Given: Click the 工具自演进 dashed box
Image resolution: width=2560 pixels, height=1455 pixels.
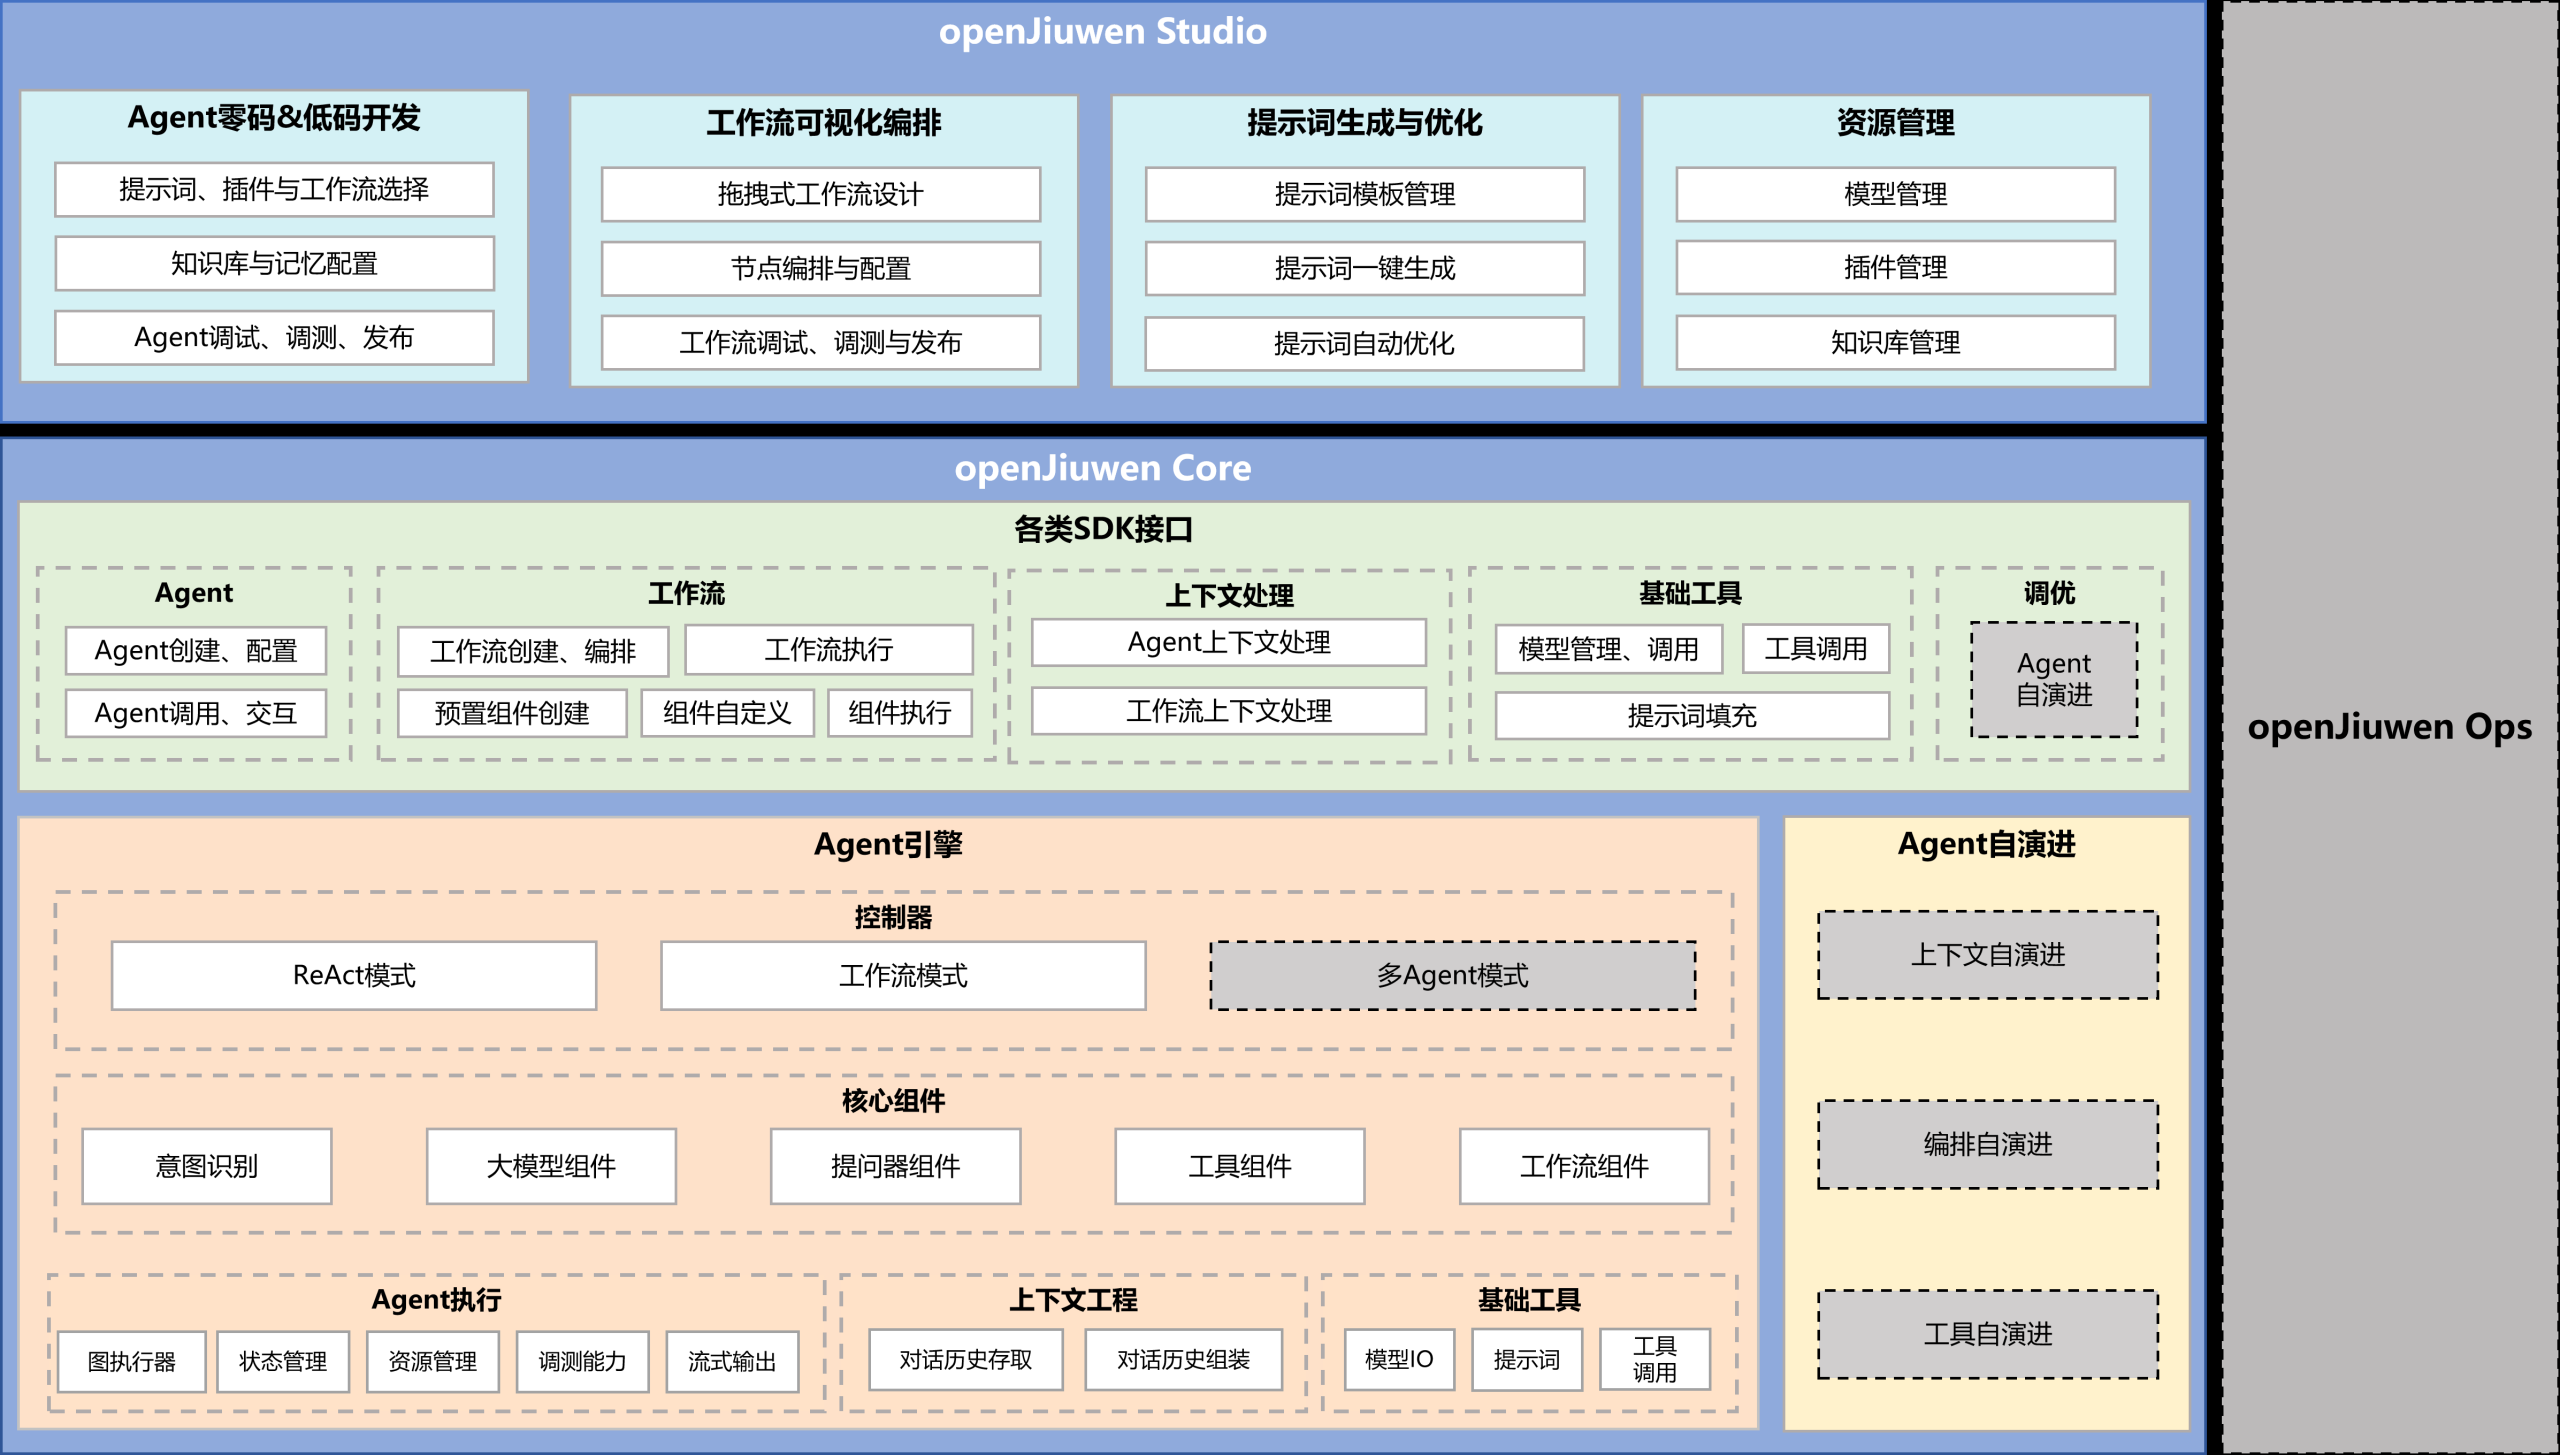Looking at the screenshot, I should click(x=1987, y=1334).
